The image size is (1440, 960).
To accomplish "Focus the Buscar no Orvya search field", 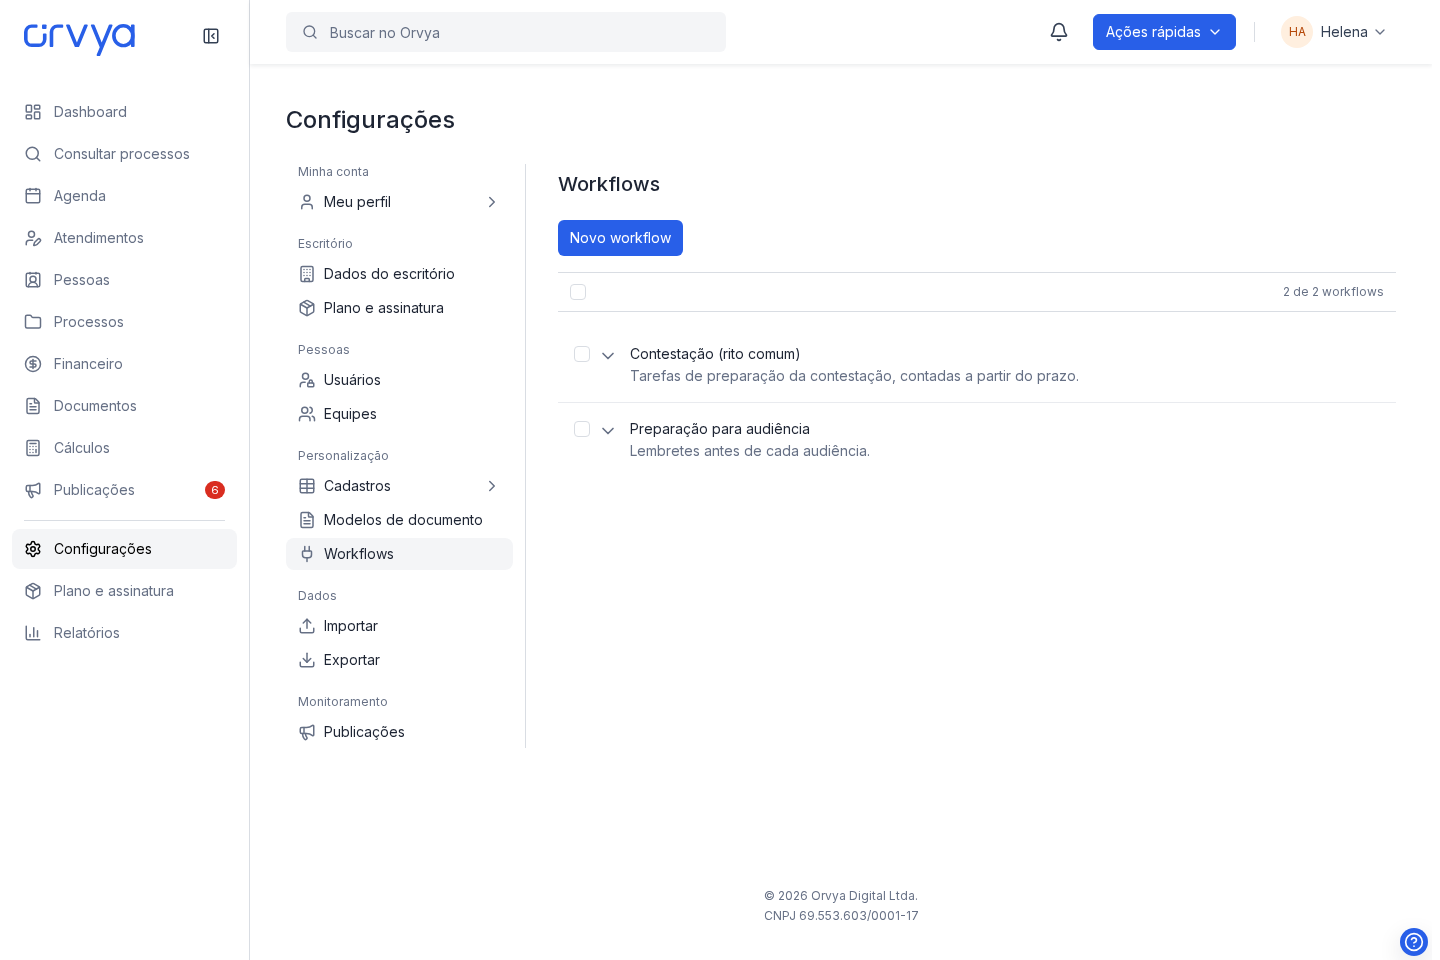I will pyautogui.click(x=506, y=32).
